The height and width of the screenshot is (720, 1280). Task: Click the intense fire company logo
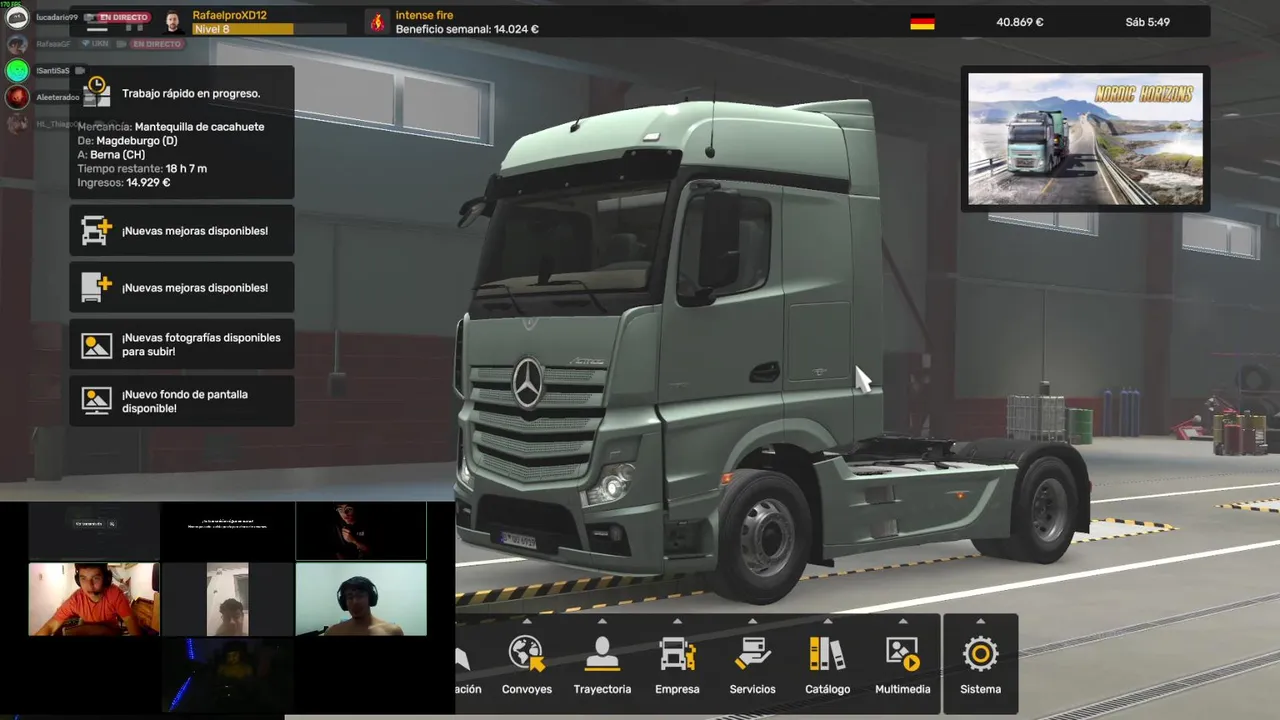click(377, 22)
